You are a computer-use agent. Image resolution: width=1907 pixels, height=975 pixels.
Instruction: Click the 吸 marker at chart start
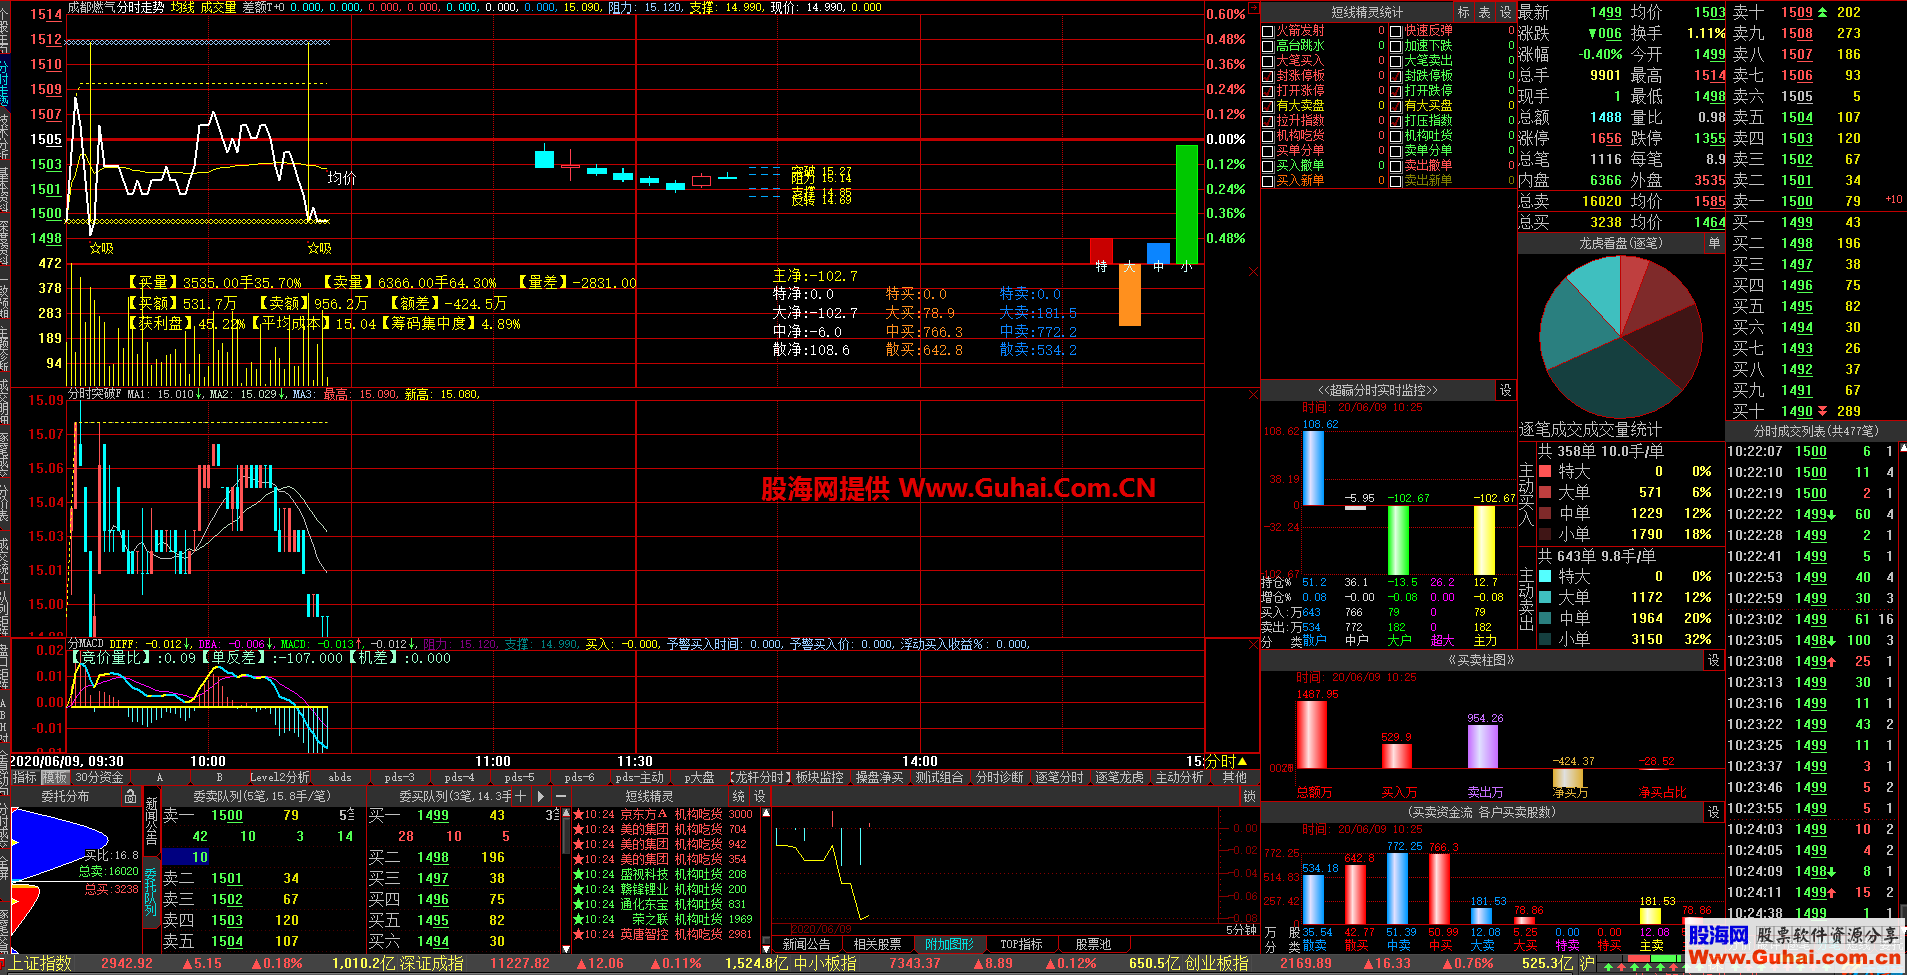(x=101, y=248)
